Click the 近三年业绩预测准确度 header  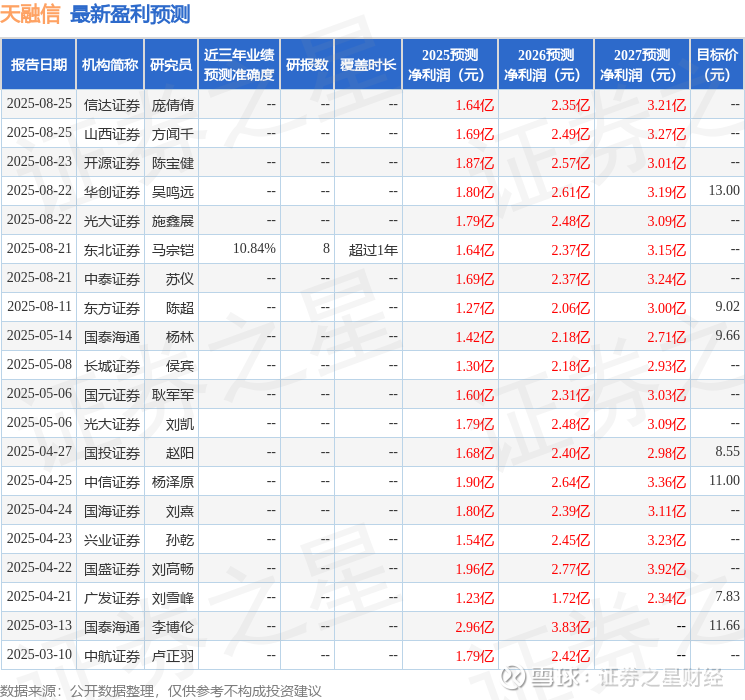(x=239, y=64)
